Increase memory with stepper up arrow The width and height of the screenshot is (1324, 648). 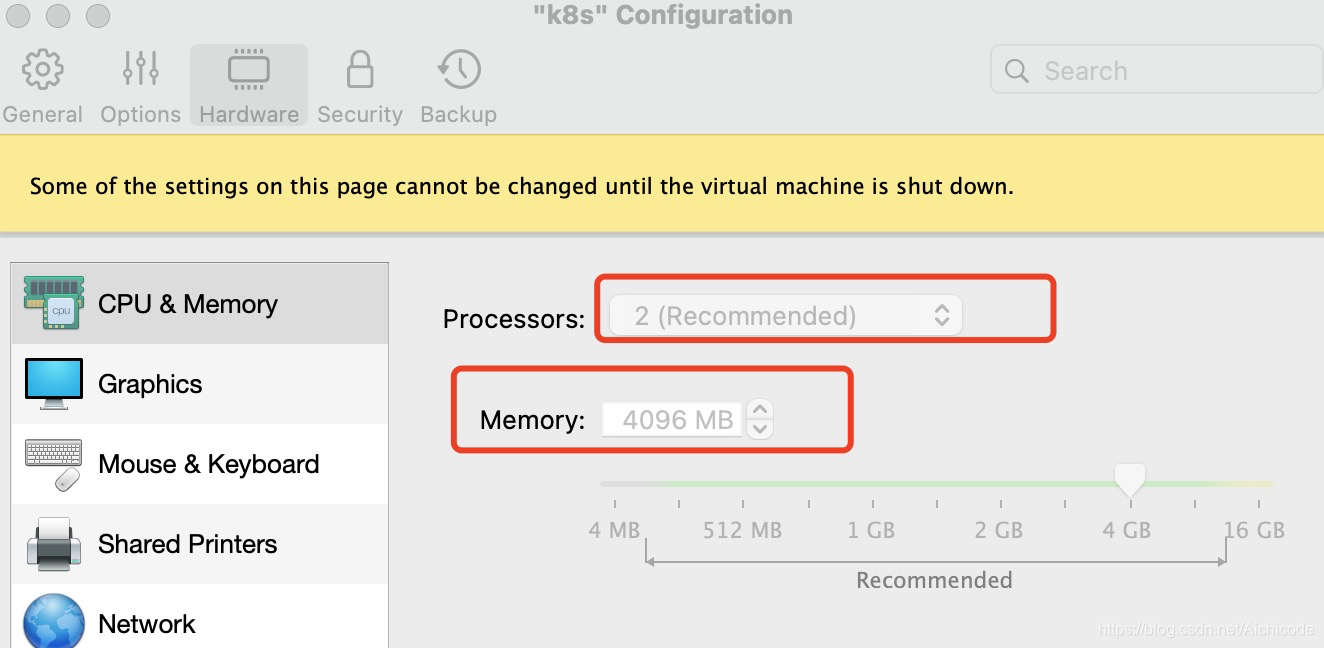(760, 410)
